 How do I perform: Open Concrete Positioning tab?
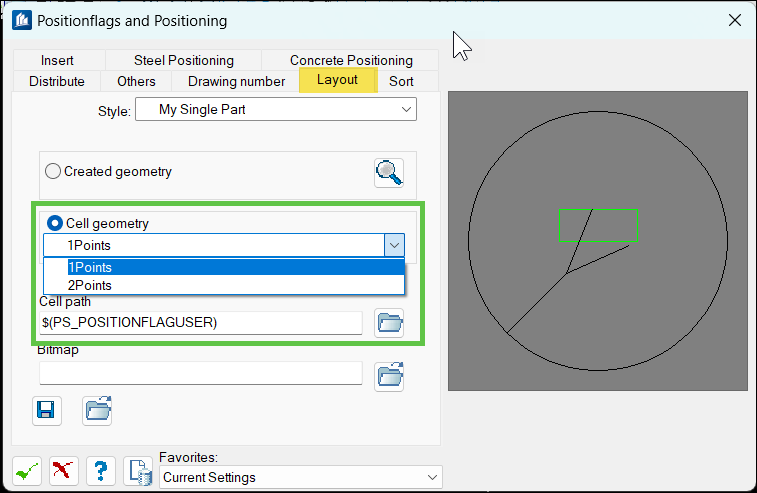(351, 60)
